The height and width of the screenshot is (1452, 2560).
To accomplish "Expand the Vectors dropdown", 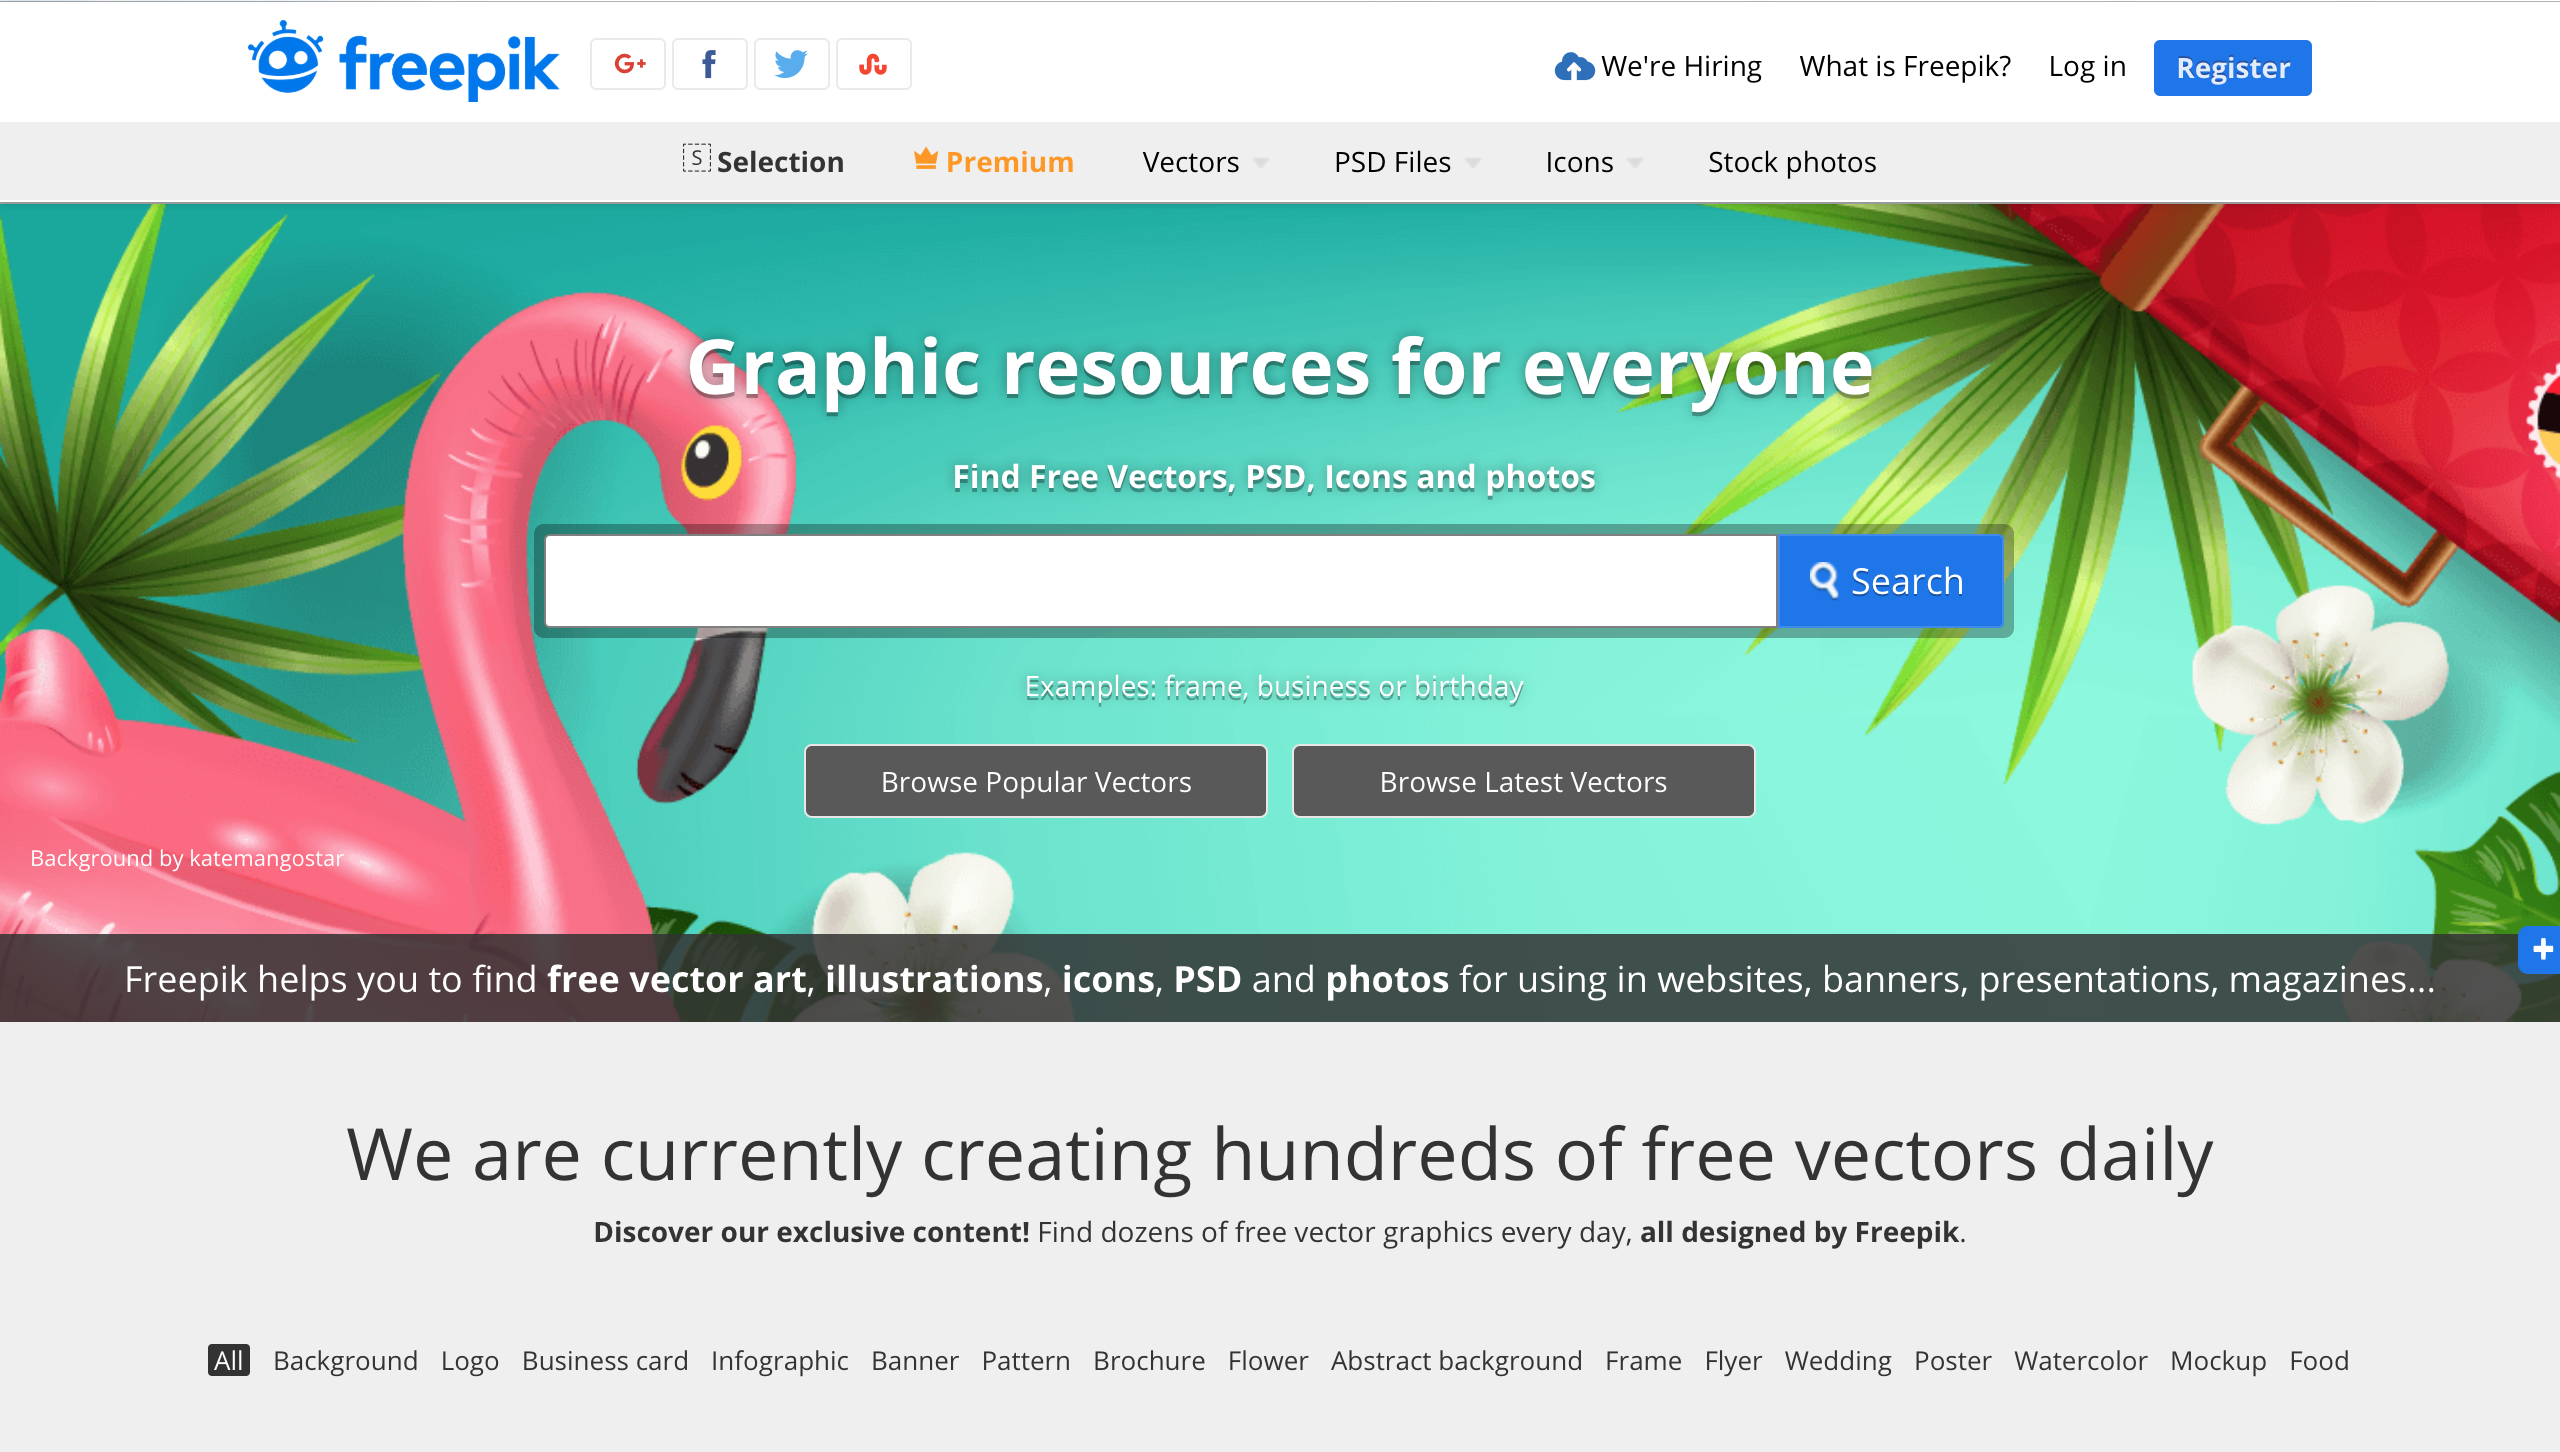I will click(1205, 162).
